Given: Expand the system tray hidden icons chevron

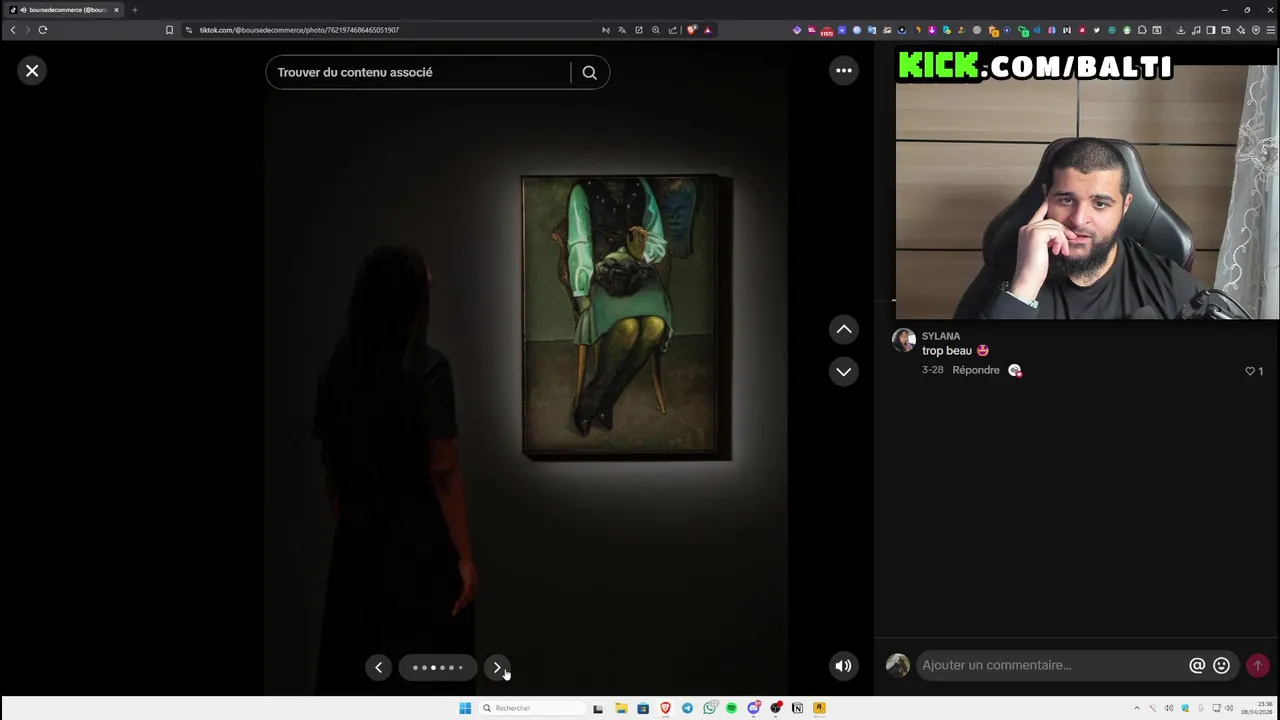Looking at the screenshot, I should (x=1136, y=708).
